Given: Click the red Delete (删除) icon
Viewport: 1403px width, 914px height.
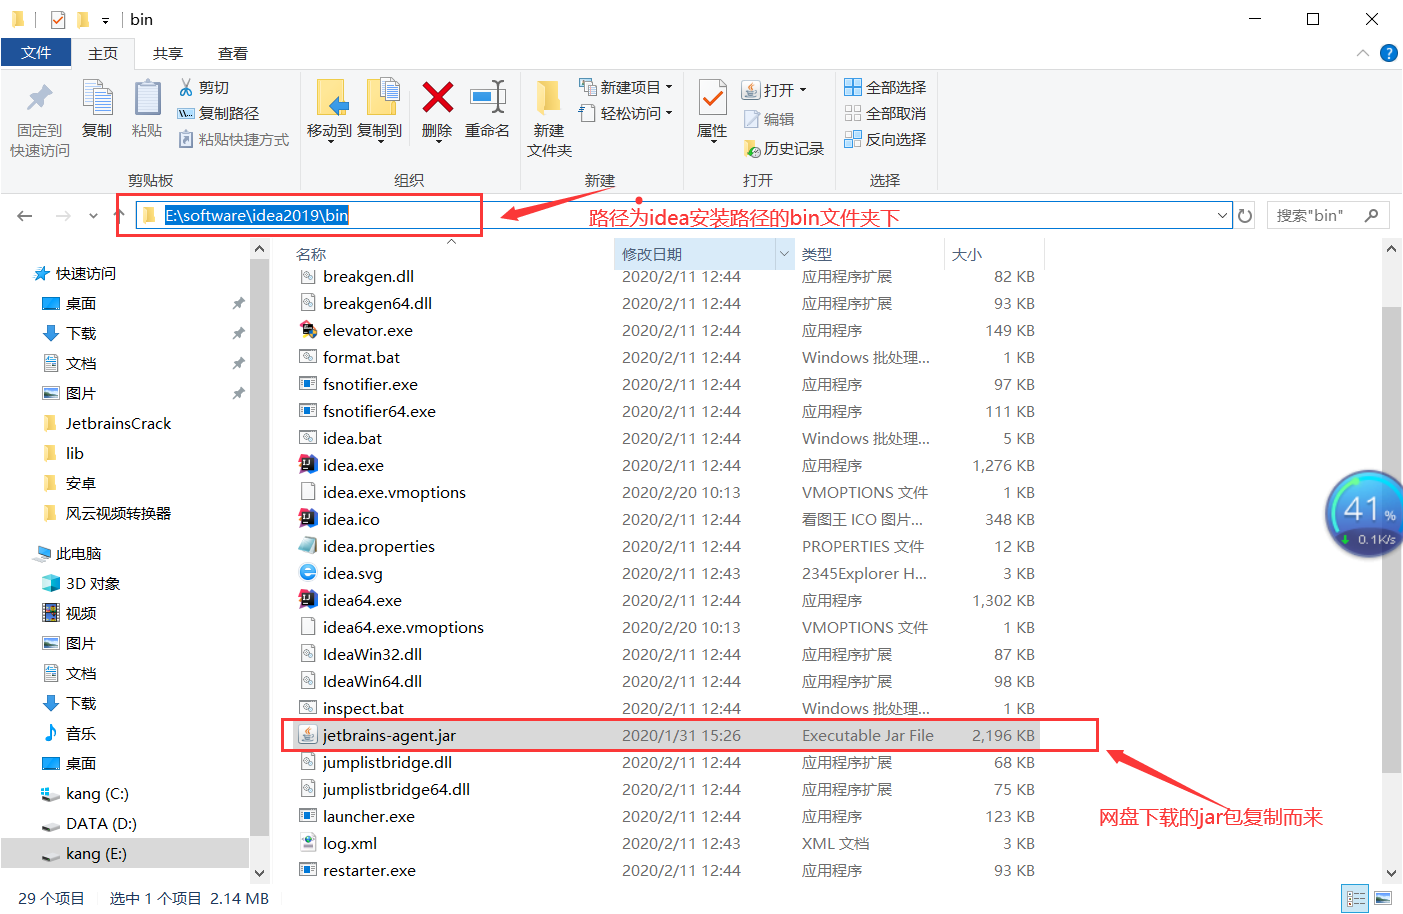Looking at the screenshot, I should click(437, 97).
